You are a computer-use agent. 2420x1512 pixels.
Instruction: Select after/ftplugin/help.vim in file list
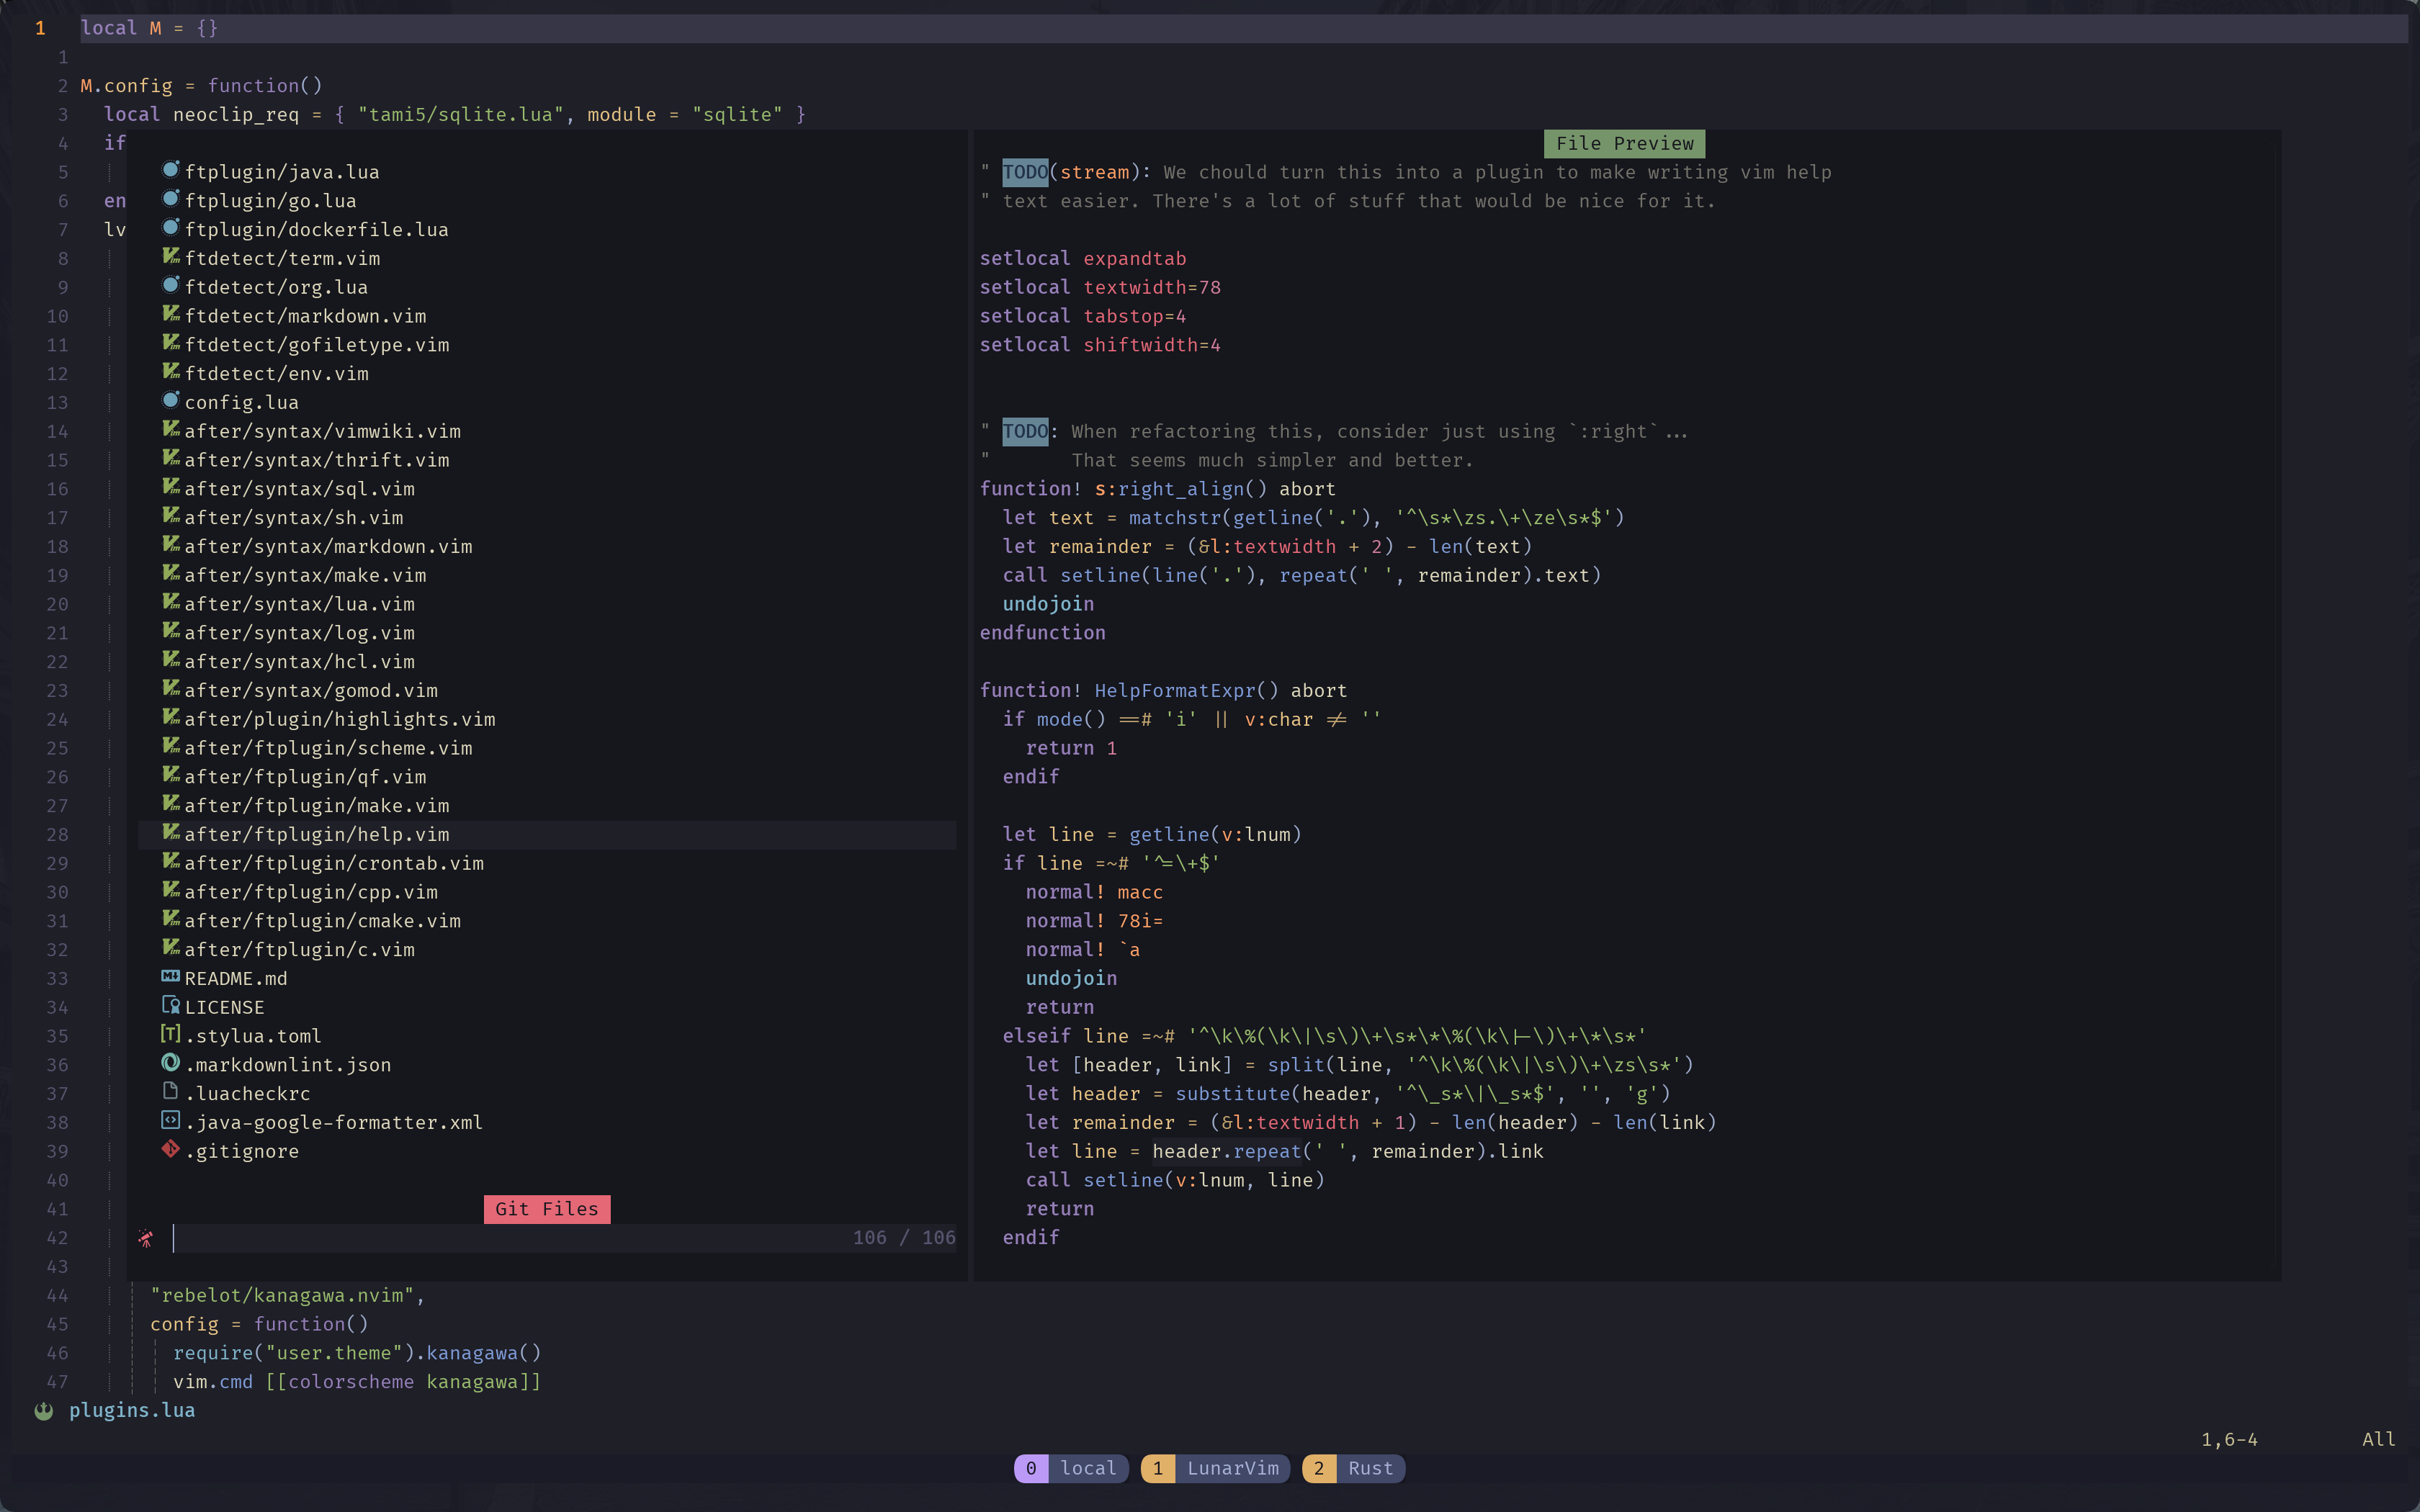pyautogui.click(x=316, y=834)
